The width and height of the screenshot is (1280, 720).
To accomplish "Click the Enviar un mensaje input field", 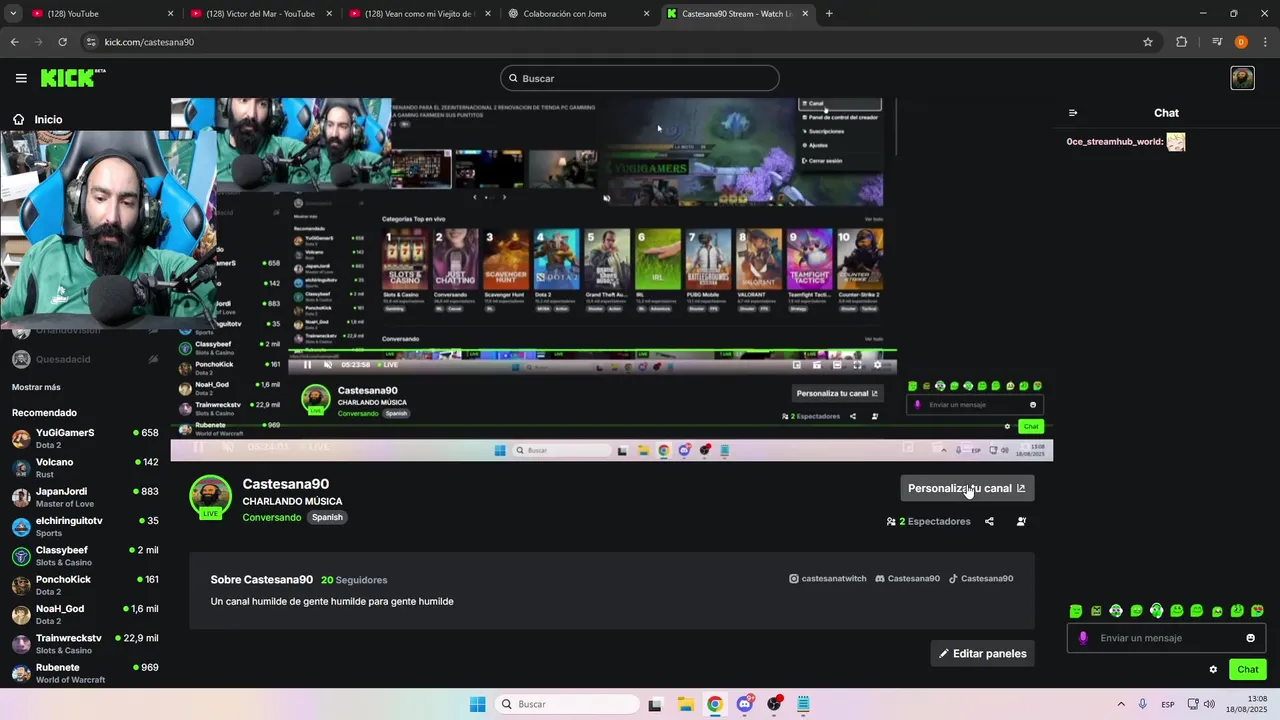I will point(1166,638).
